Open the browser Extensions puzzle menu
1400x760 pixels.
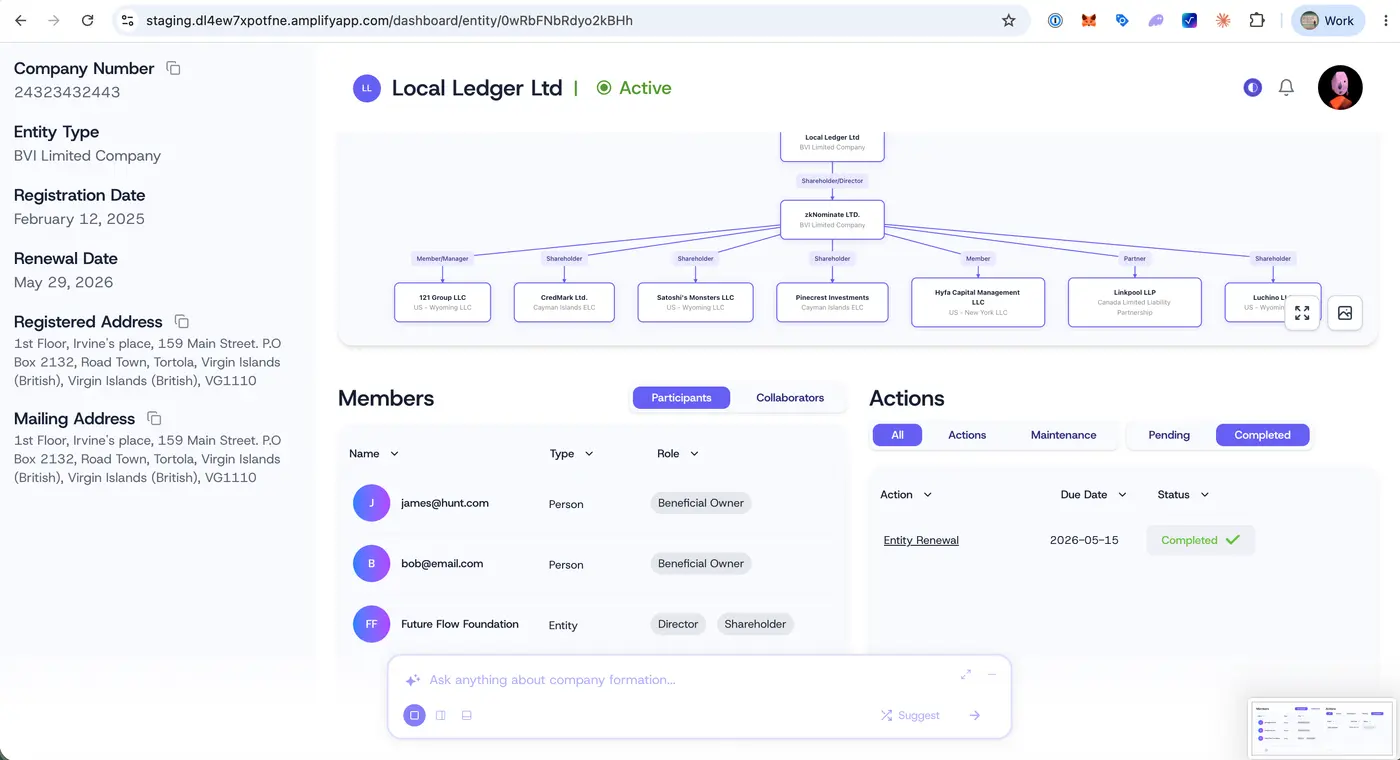[x=1257, y=20]
